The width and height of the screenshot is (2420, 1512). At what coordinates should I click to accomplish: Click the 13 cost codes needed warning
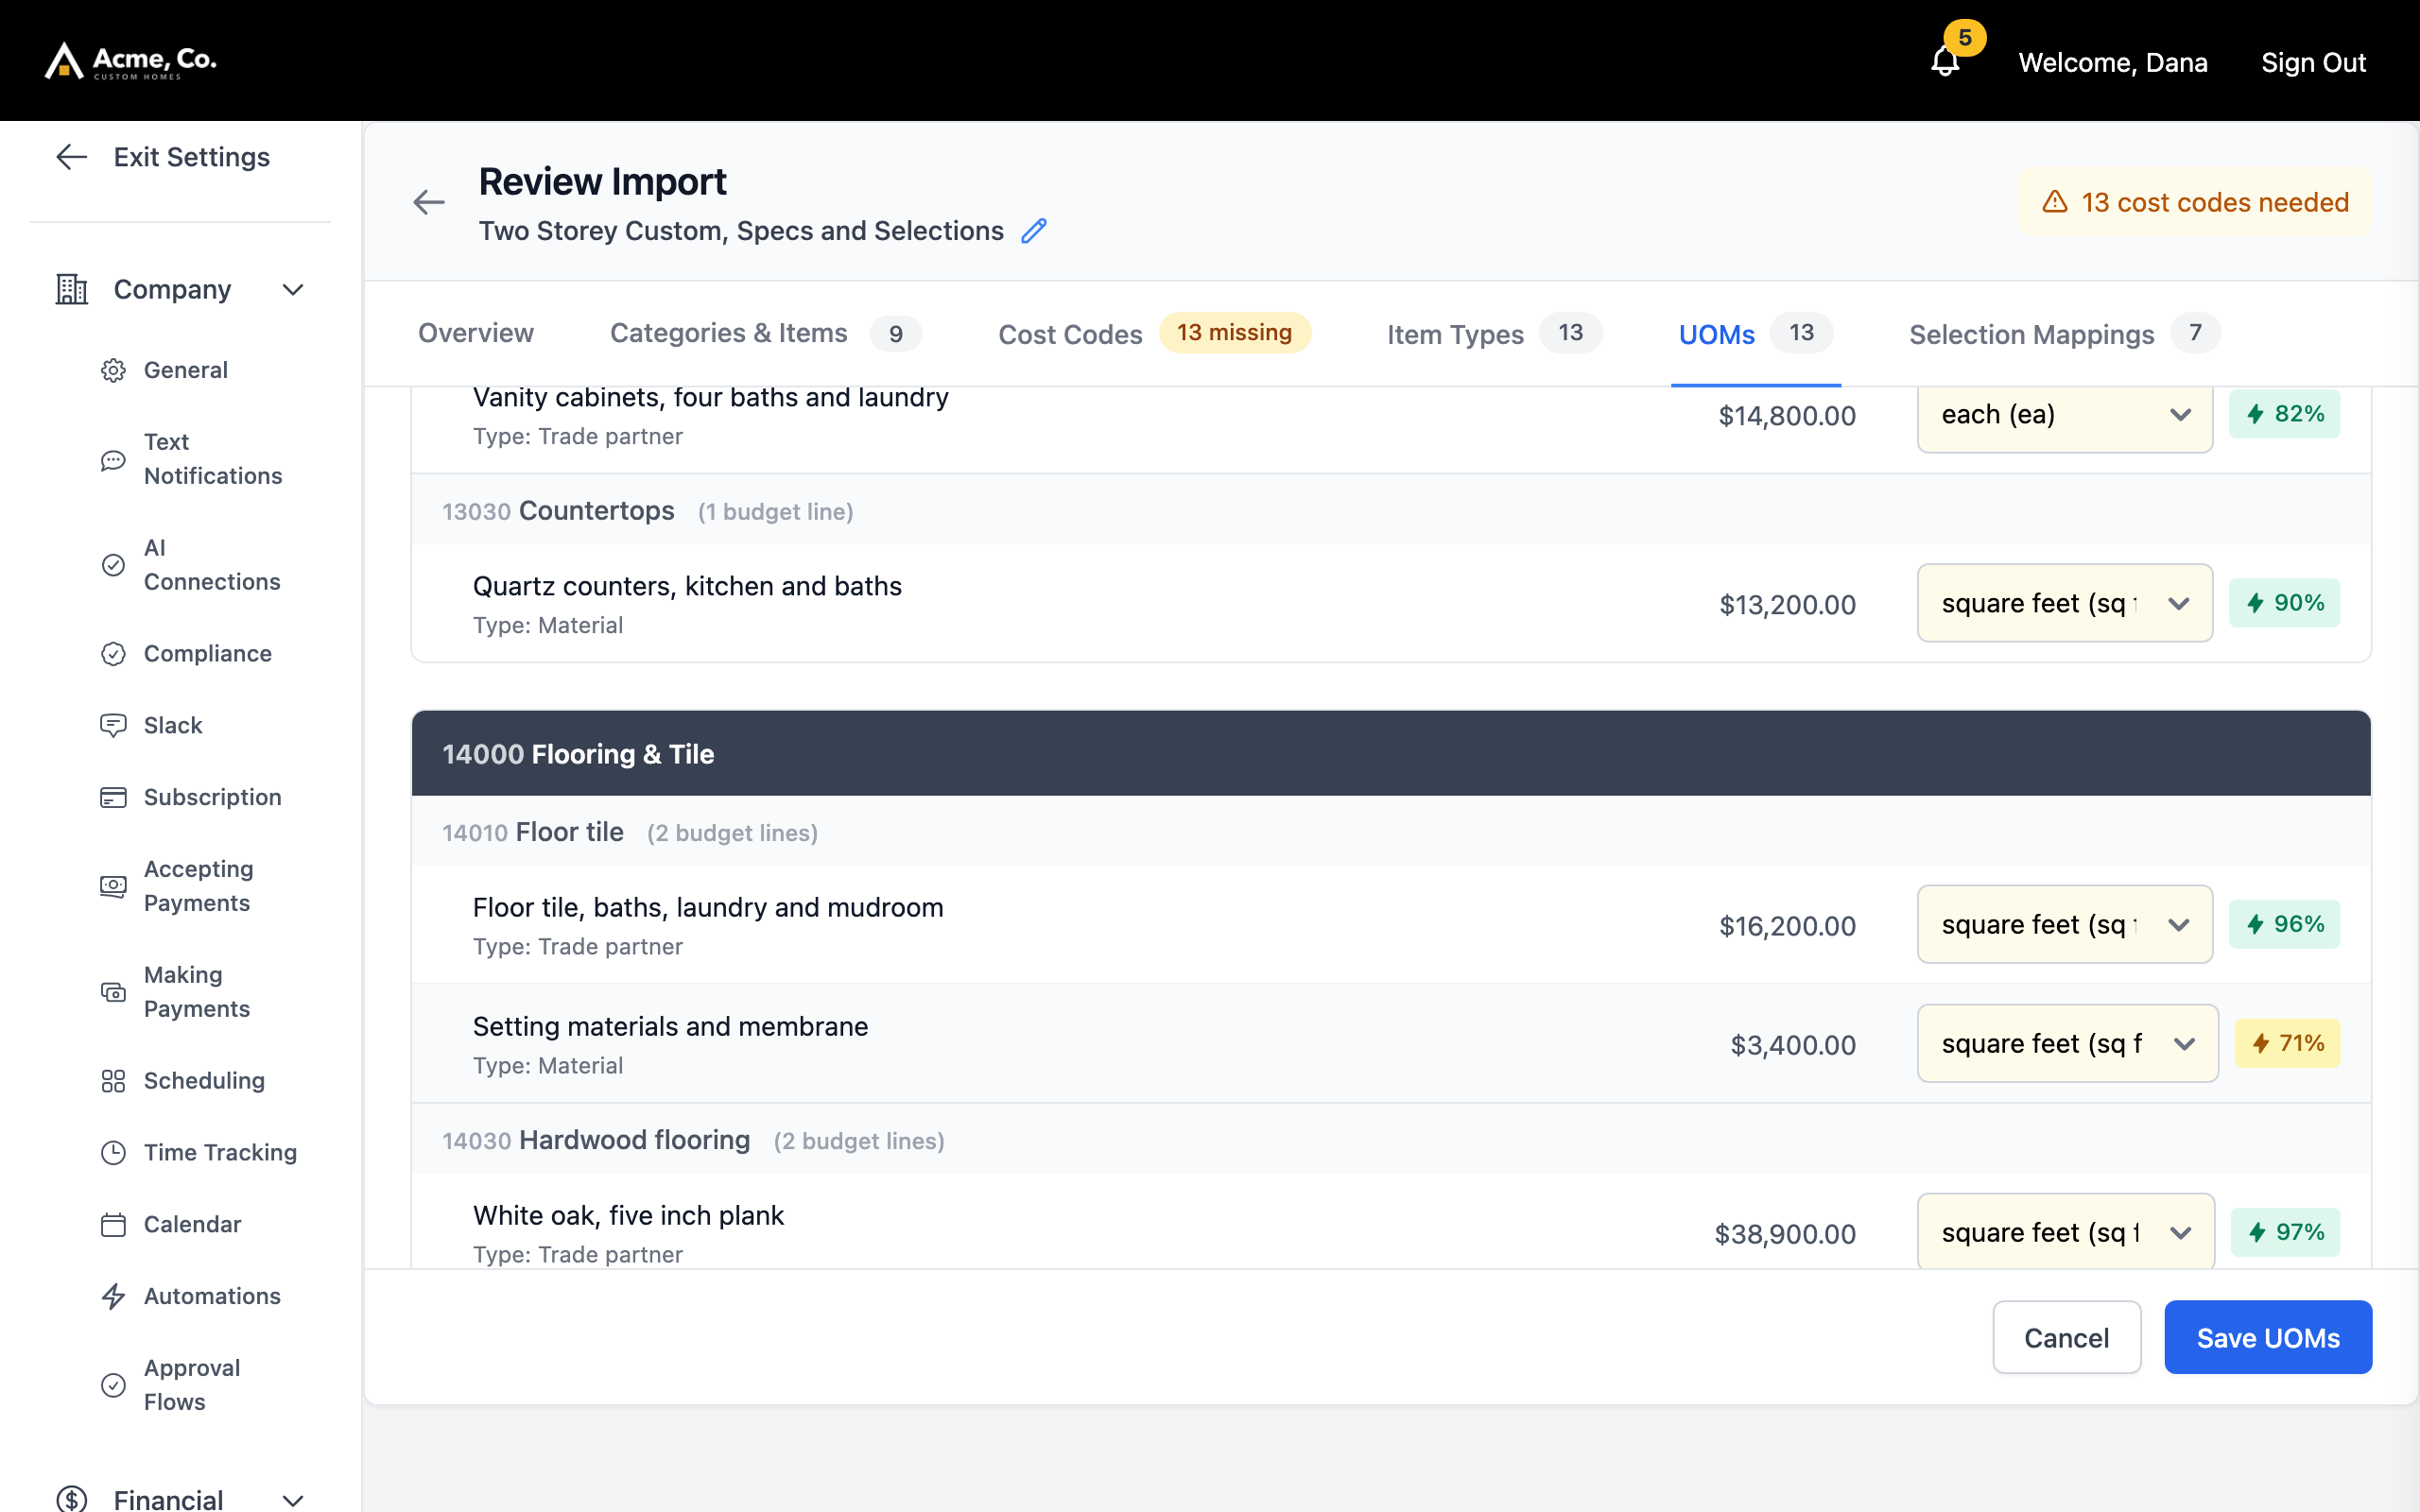pyautogui.click(x=2196, y=202)
